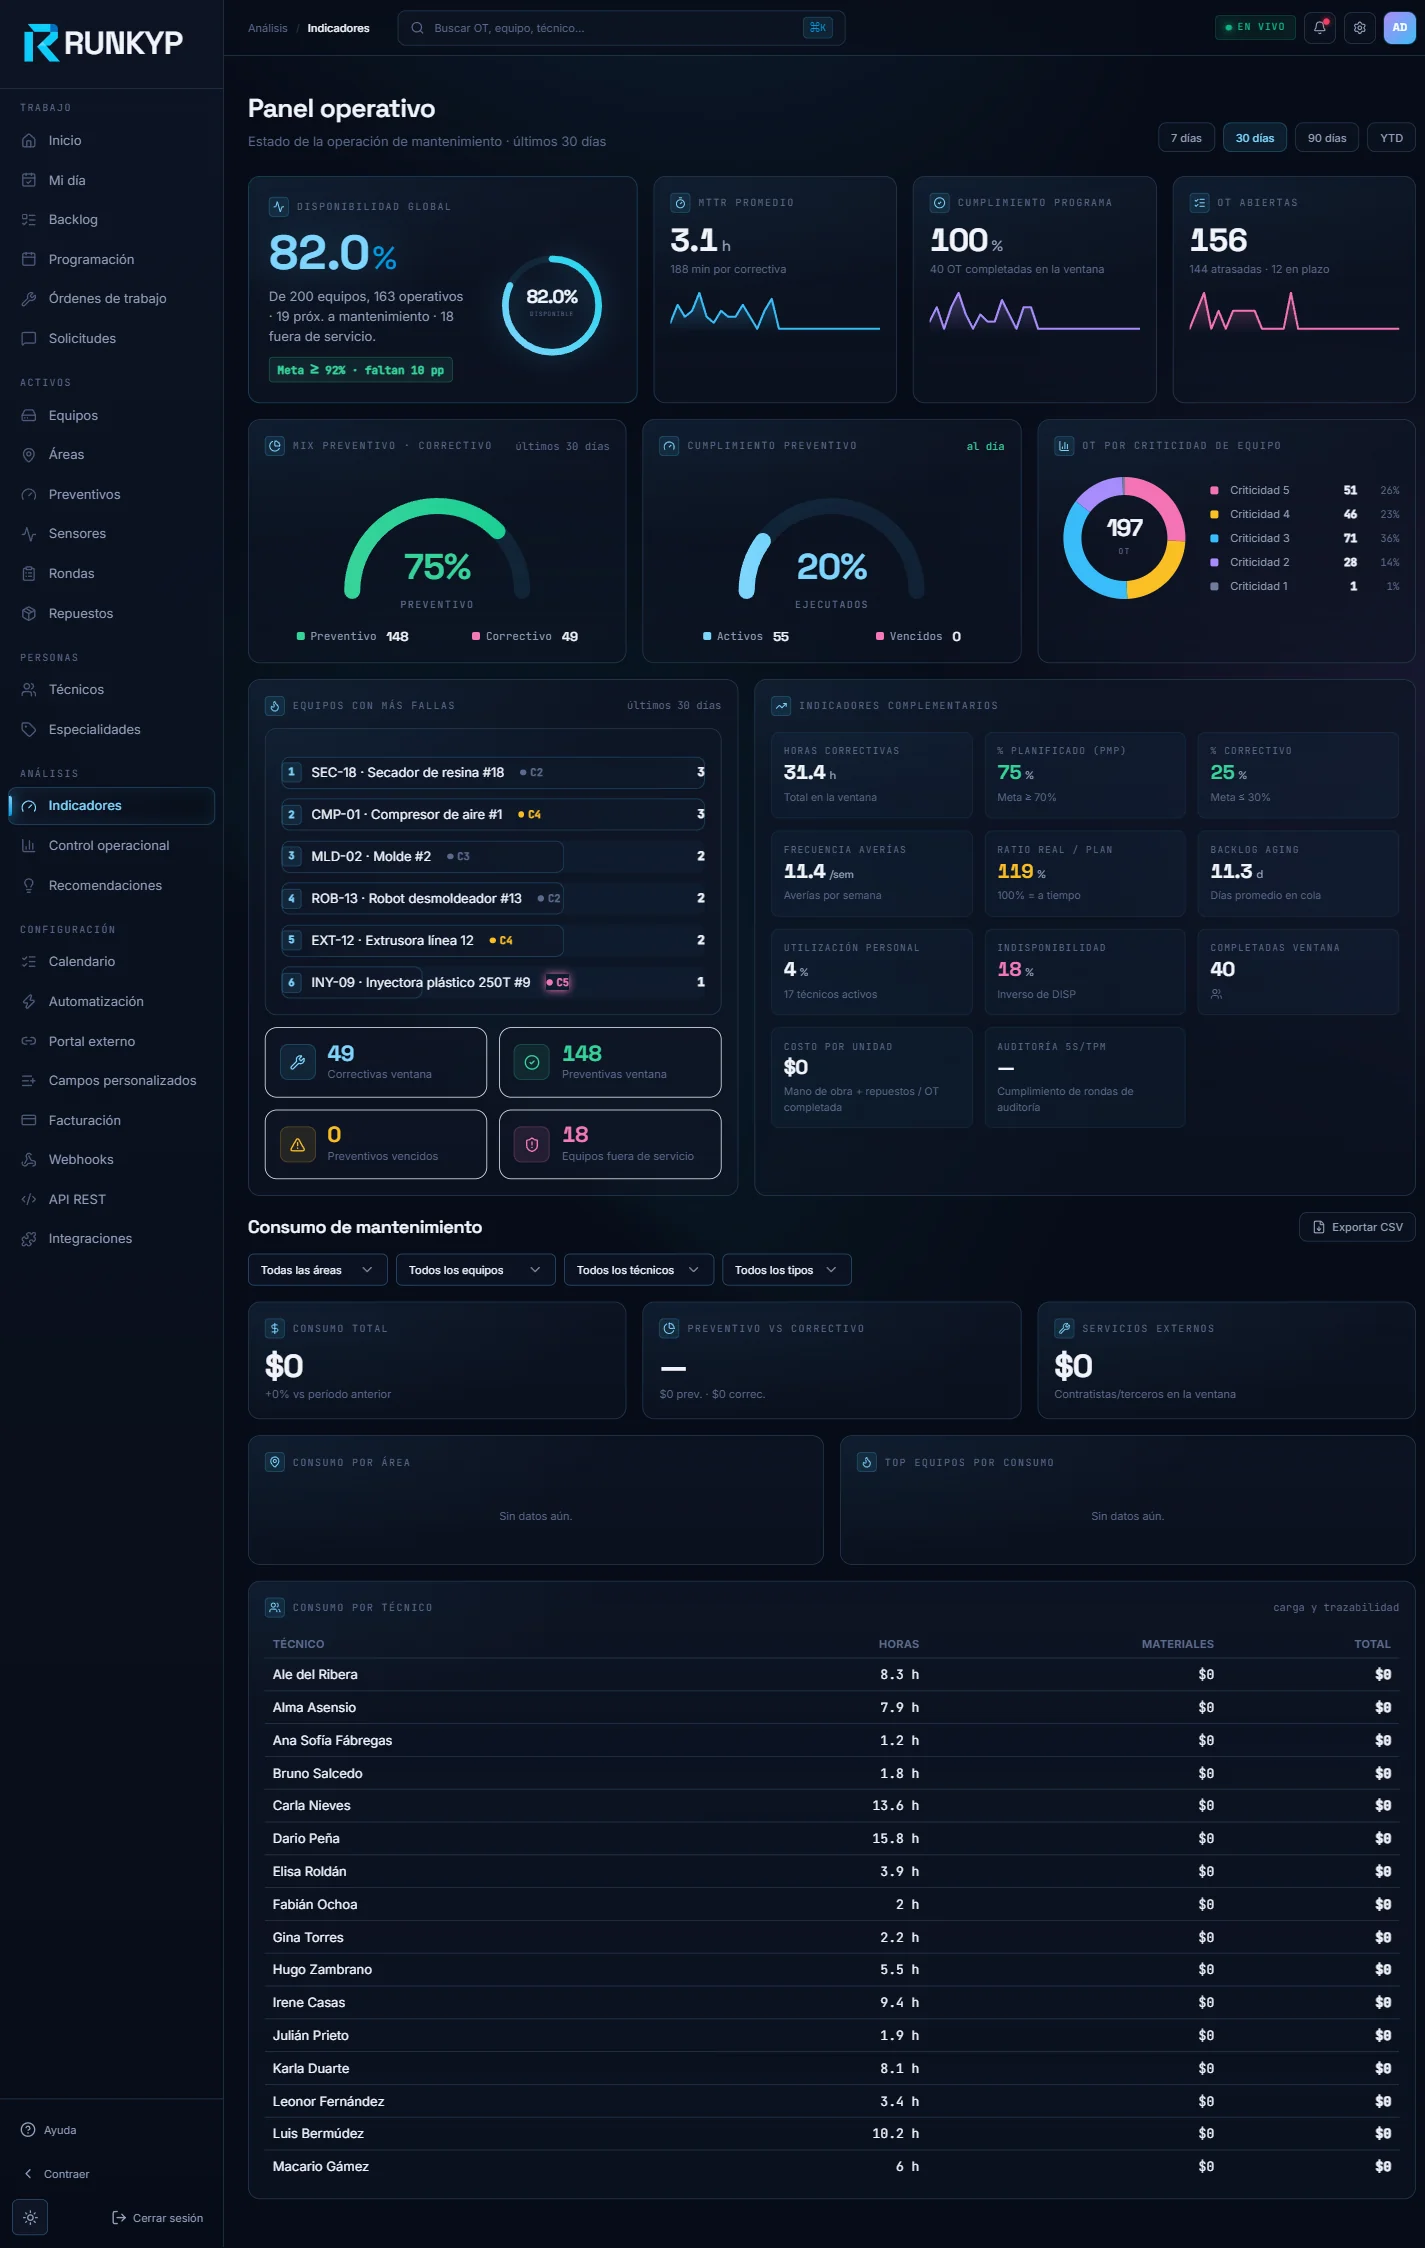Toggle theme with the sun icon
This screenshot has height=2248, width=1425.
[30, 2217]
